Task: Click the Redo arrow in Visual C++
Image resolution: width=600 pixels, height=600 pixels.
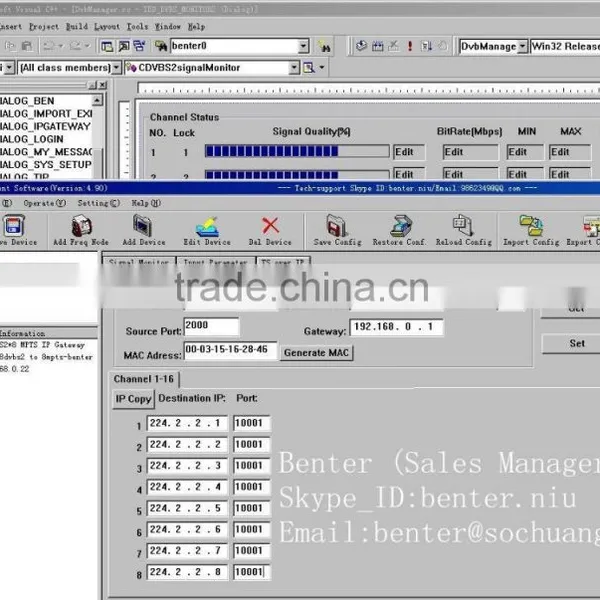Action: pos(75,46)
